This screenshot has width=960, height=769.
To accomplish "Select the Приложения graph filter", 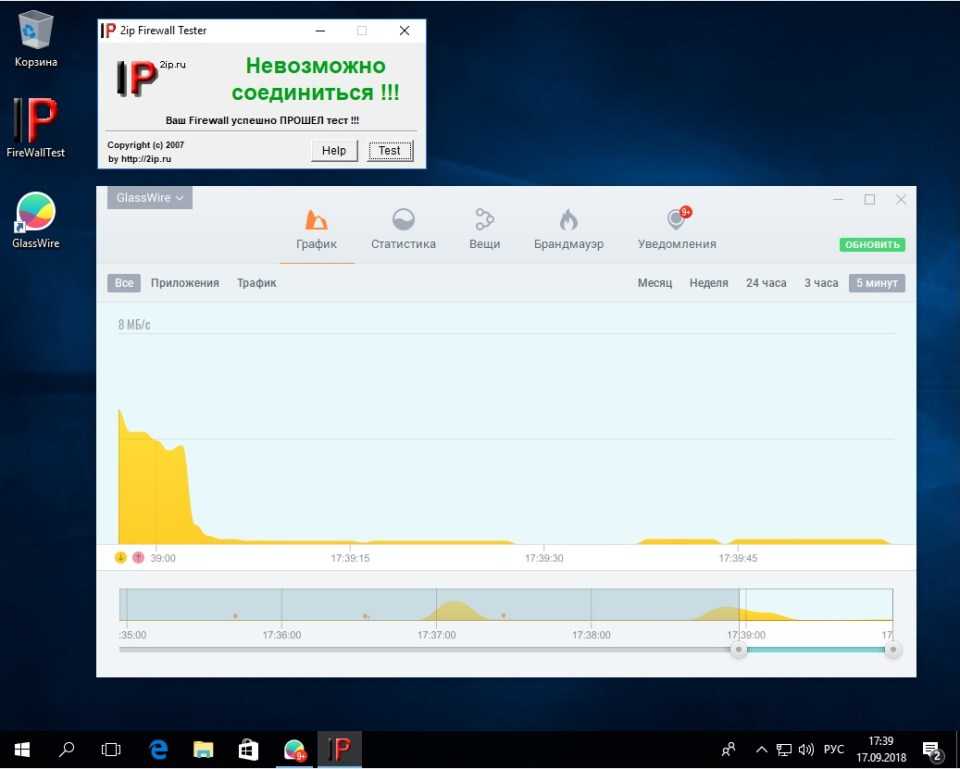I will 185,283.
